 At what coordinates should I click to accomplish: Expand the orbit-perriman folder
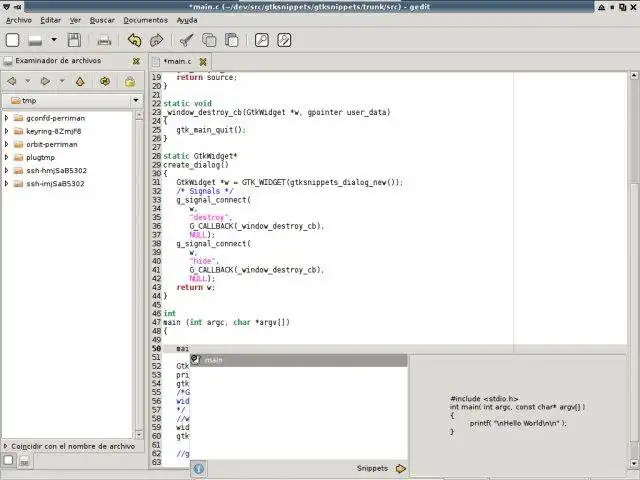click(x=6, y=144)
